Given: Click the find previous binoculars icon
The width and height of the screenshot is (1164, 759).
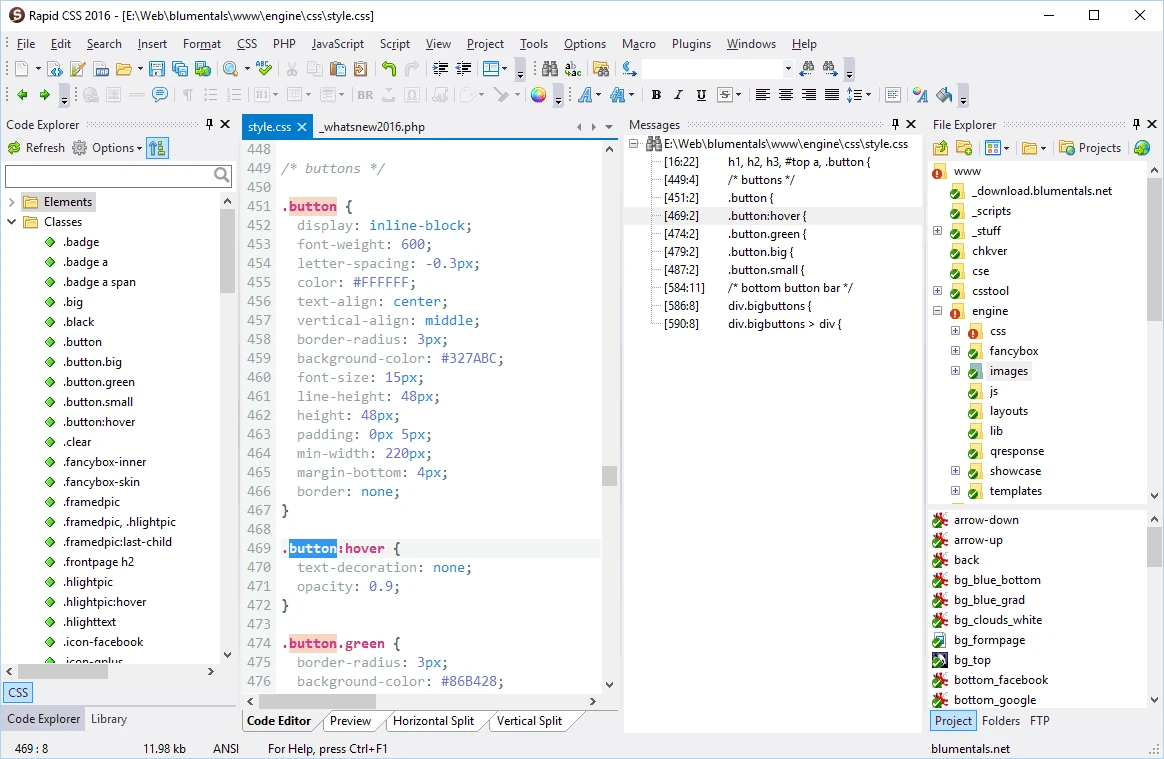Looking at the screenshot, I should tap(807, 69).
